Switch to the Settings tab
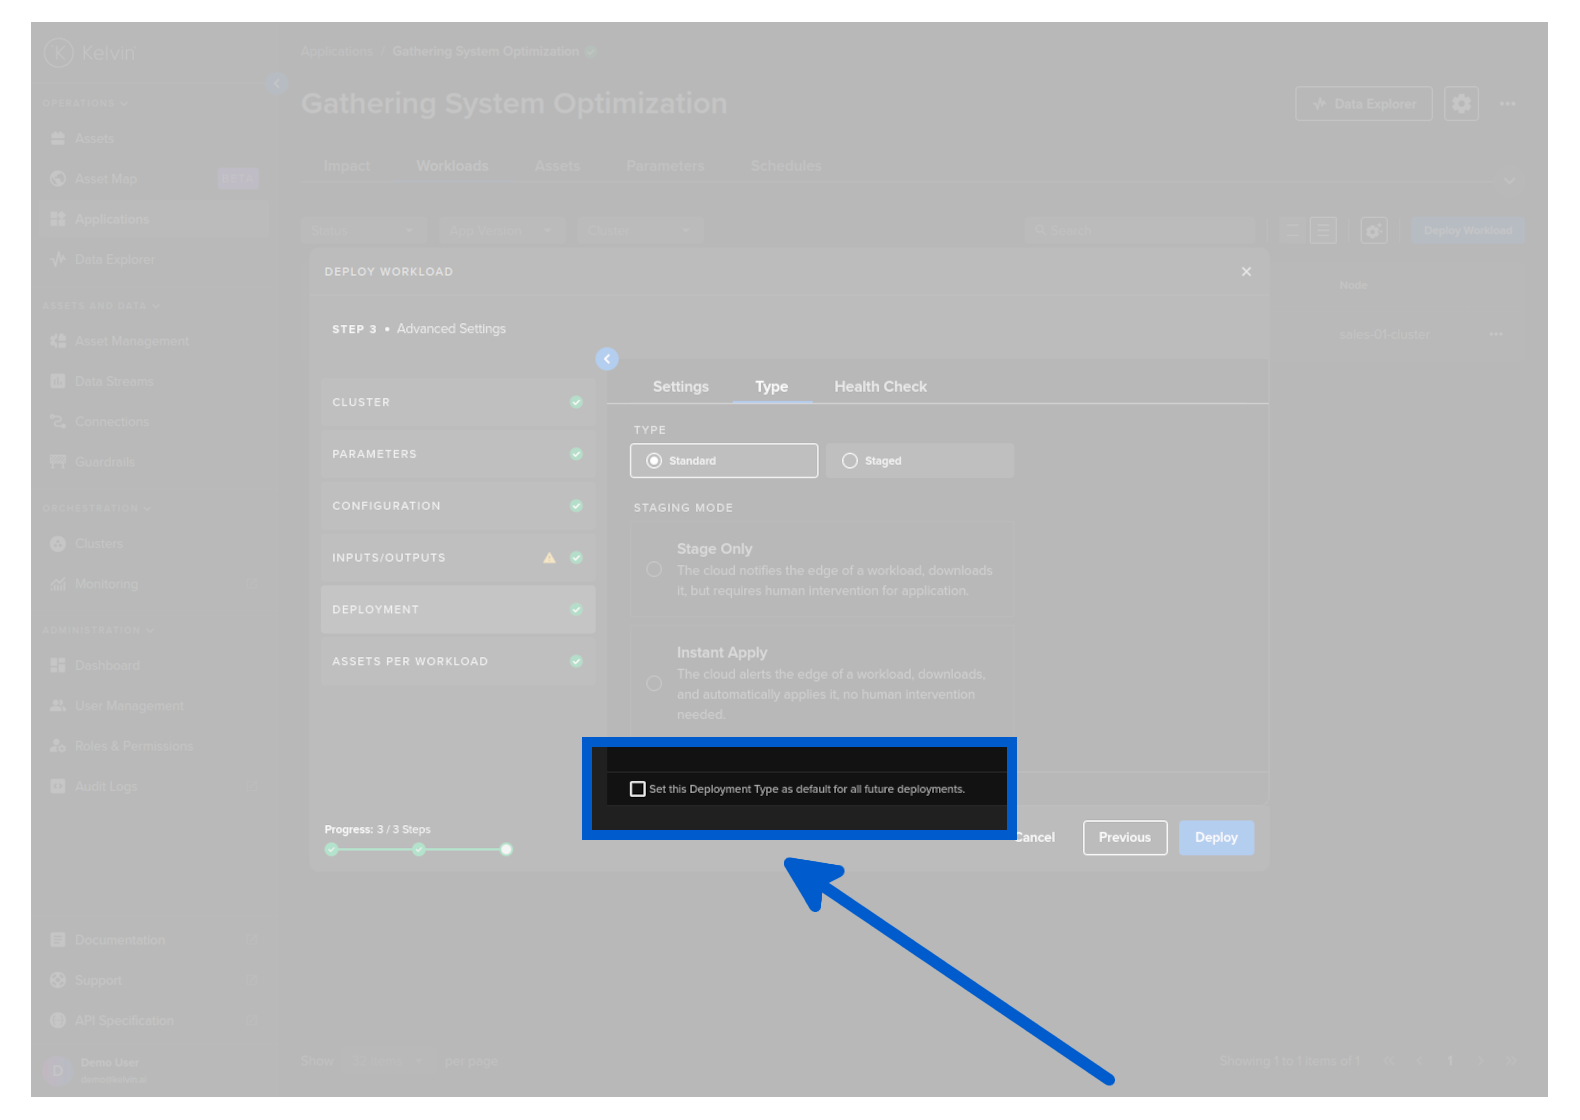Image resolution: width=1580 pixels, height=1120 pixels. pos(680,387)
